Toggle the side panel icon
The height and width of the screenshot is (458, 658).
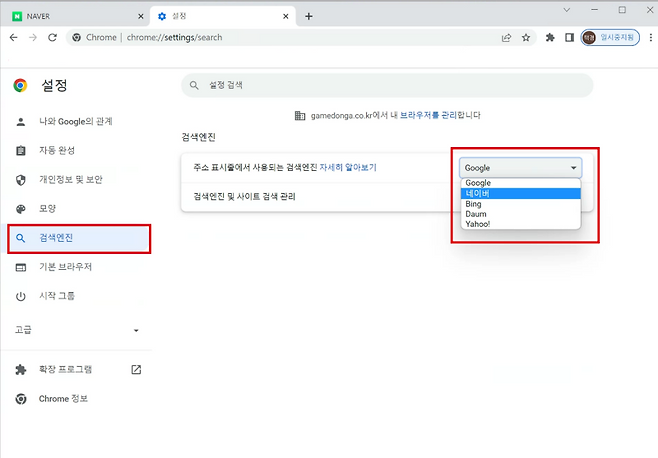point(569,38)
